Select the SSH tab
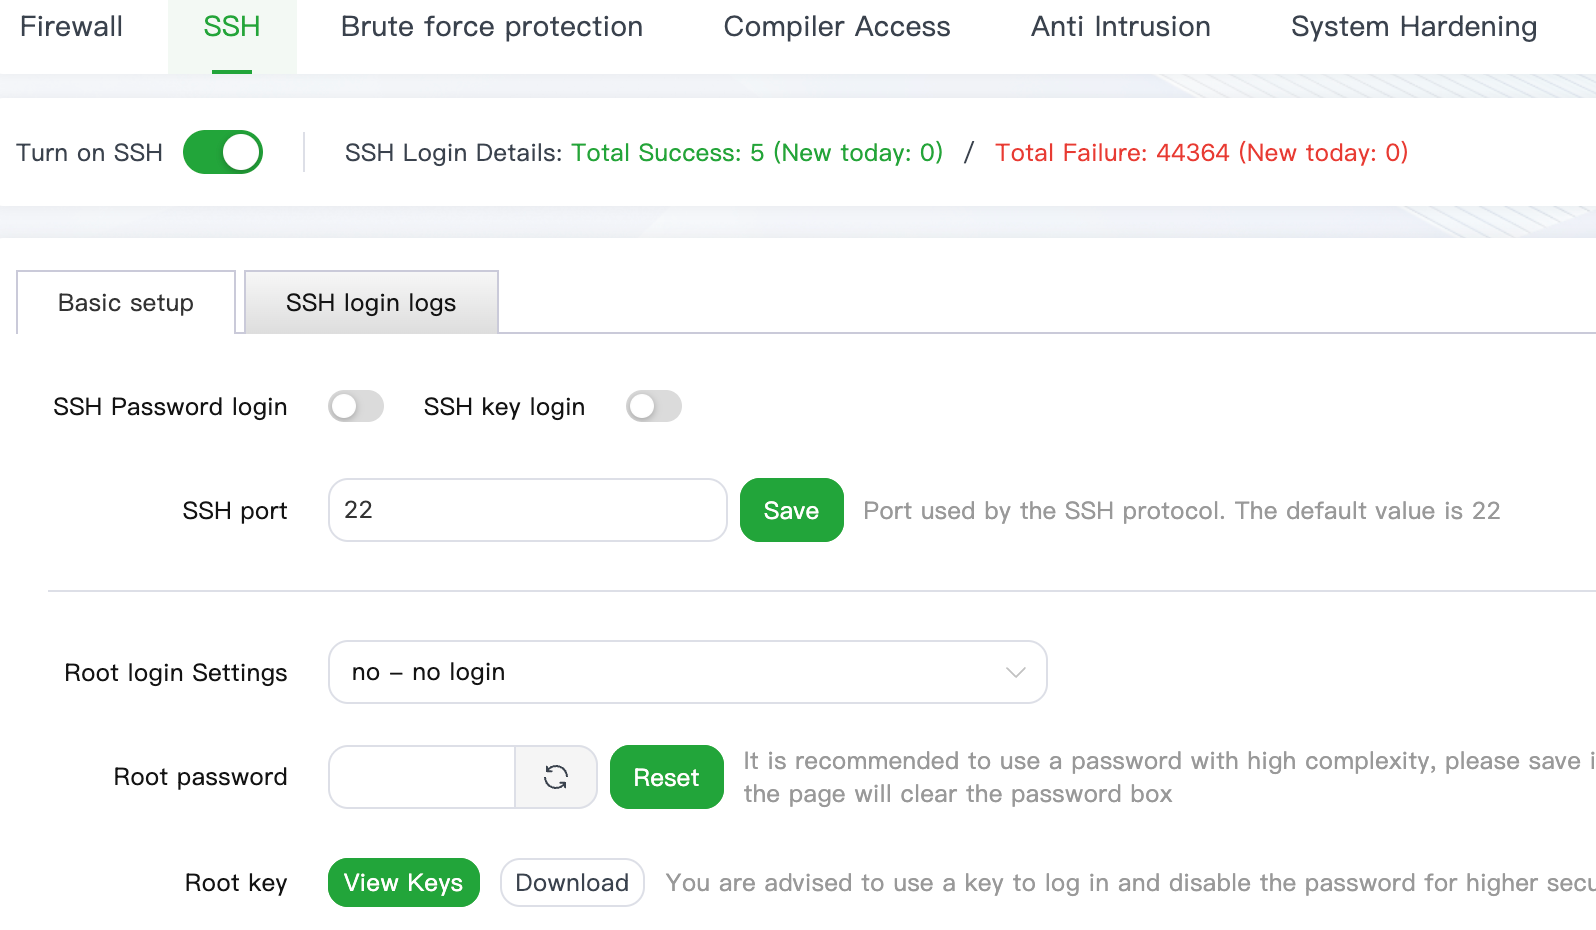Screen dimensions: 1596x930 (x=232, y=27)
